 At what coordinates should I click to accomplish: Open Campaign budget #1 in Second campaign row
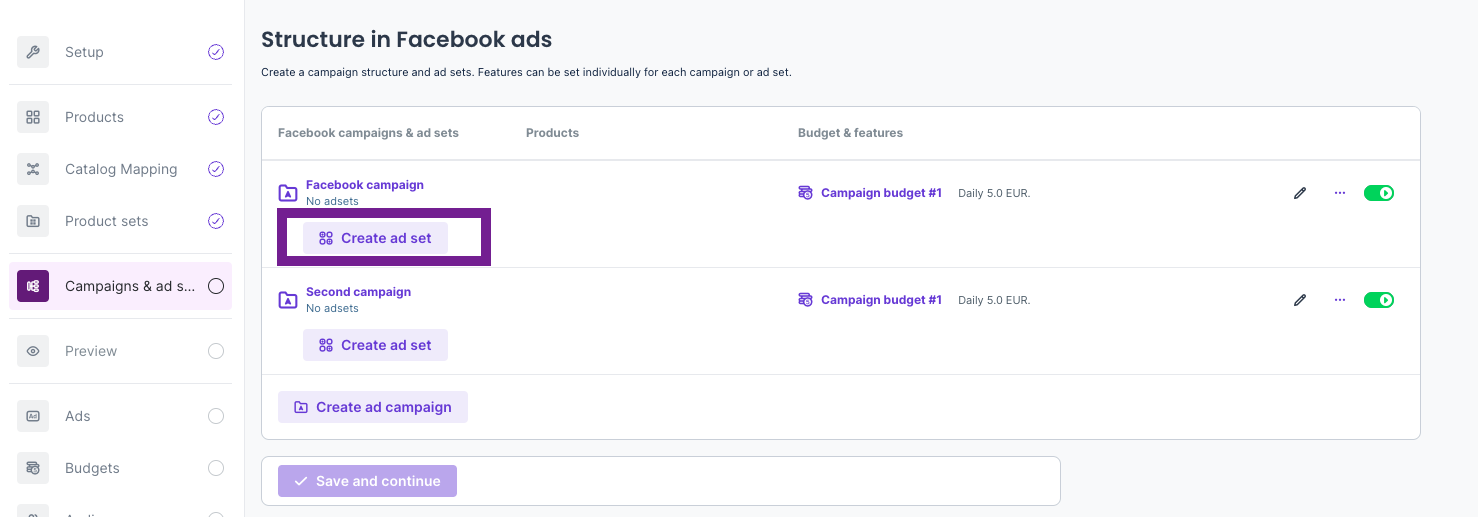pyautogui.click(x=881, y=300)
